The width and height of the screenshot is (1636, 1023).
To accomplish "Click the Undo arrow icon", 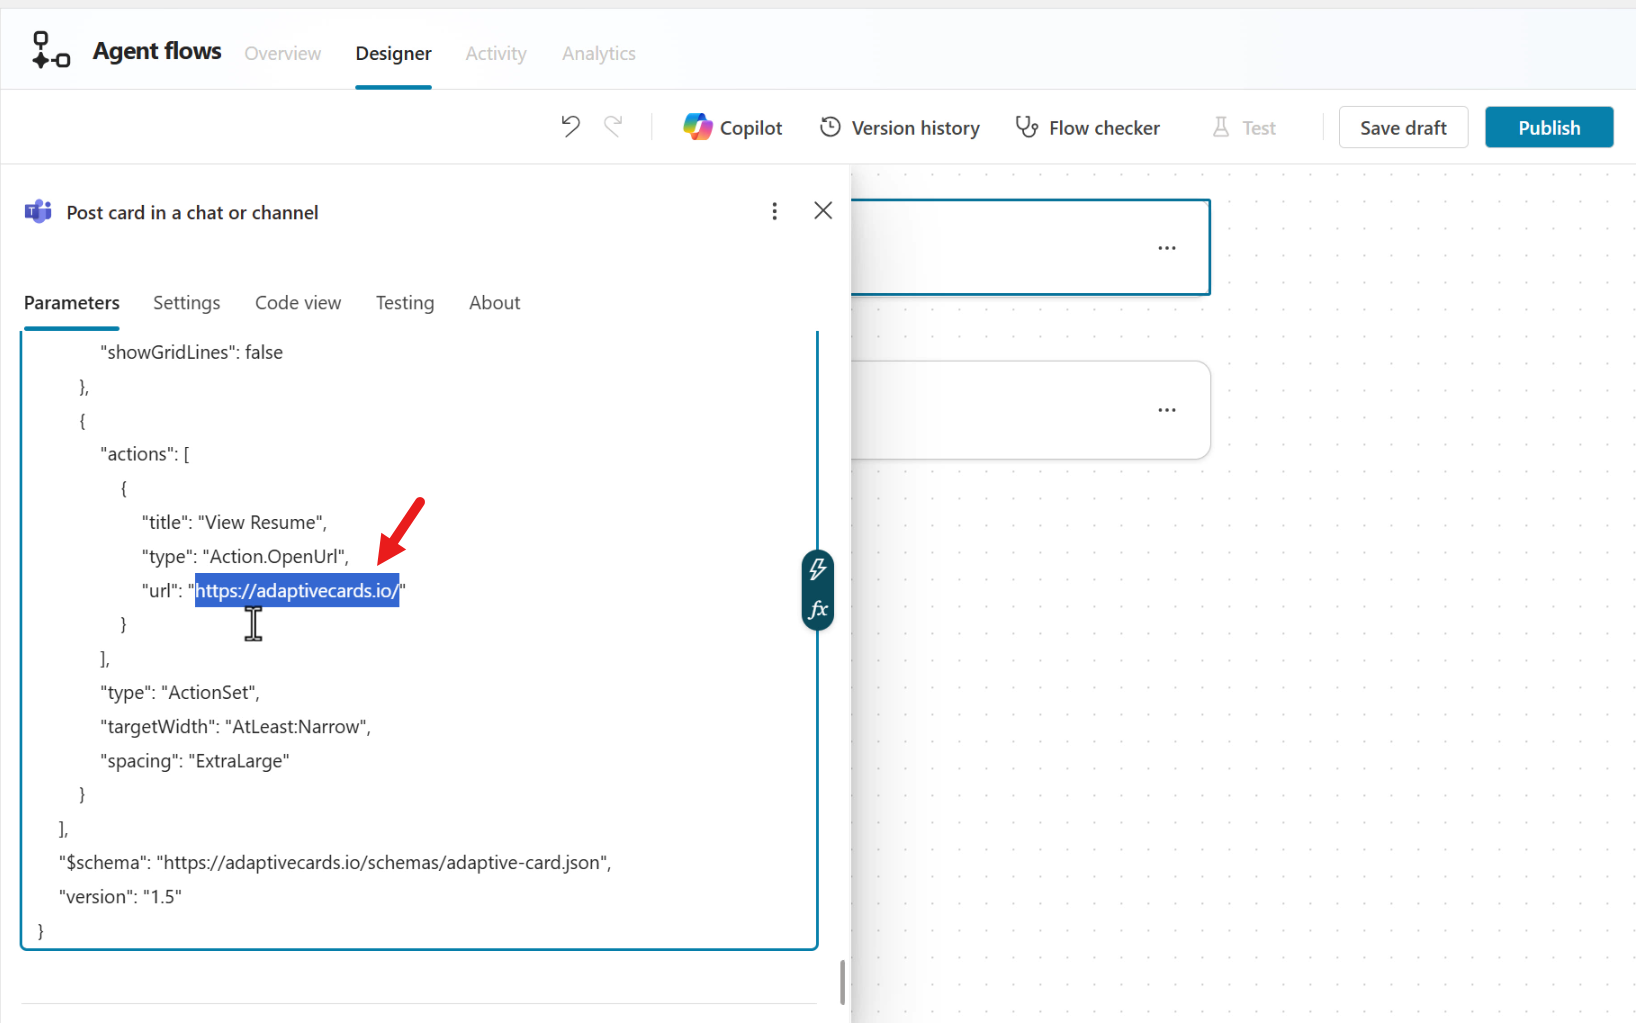I will (570, 126).
